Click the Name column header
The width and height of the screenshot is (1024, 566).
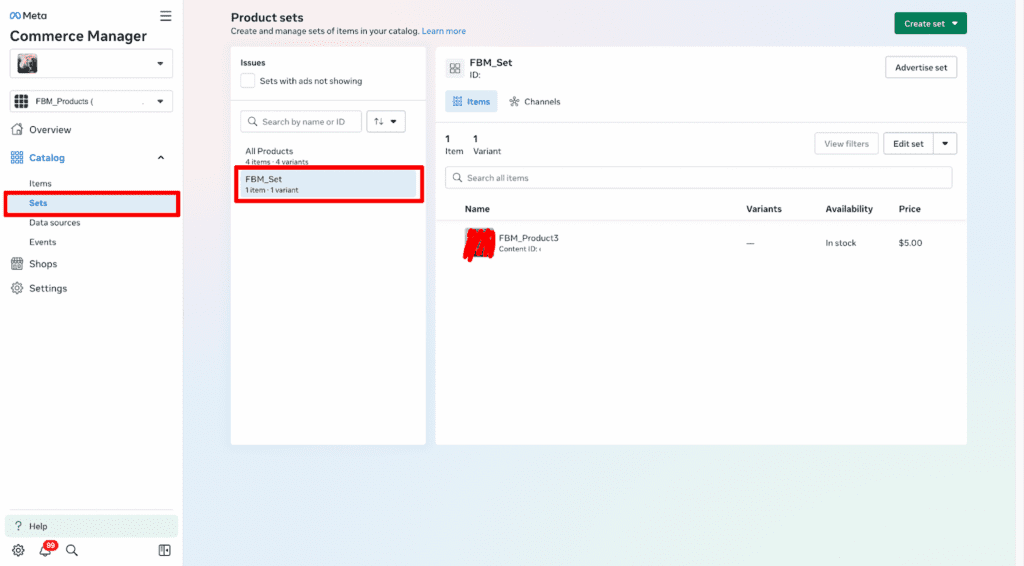point(477,209)
